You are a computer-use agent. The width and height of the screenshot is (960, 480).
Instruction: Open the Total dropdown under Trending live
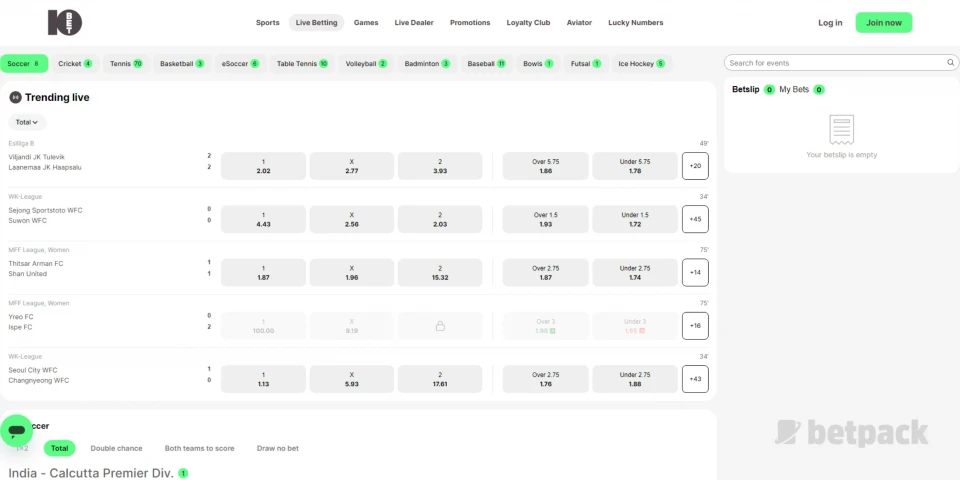27,122
